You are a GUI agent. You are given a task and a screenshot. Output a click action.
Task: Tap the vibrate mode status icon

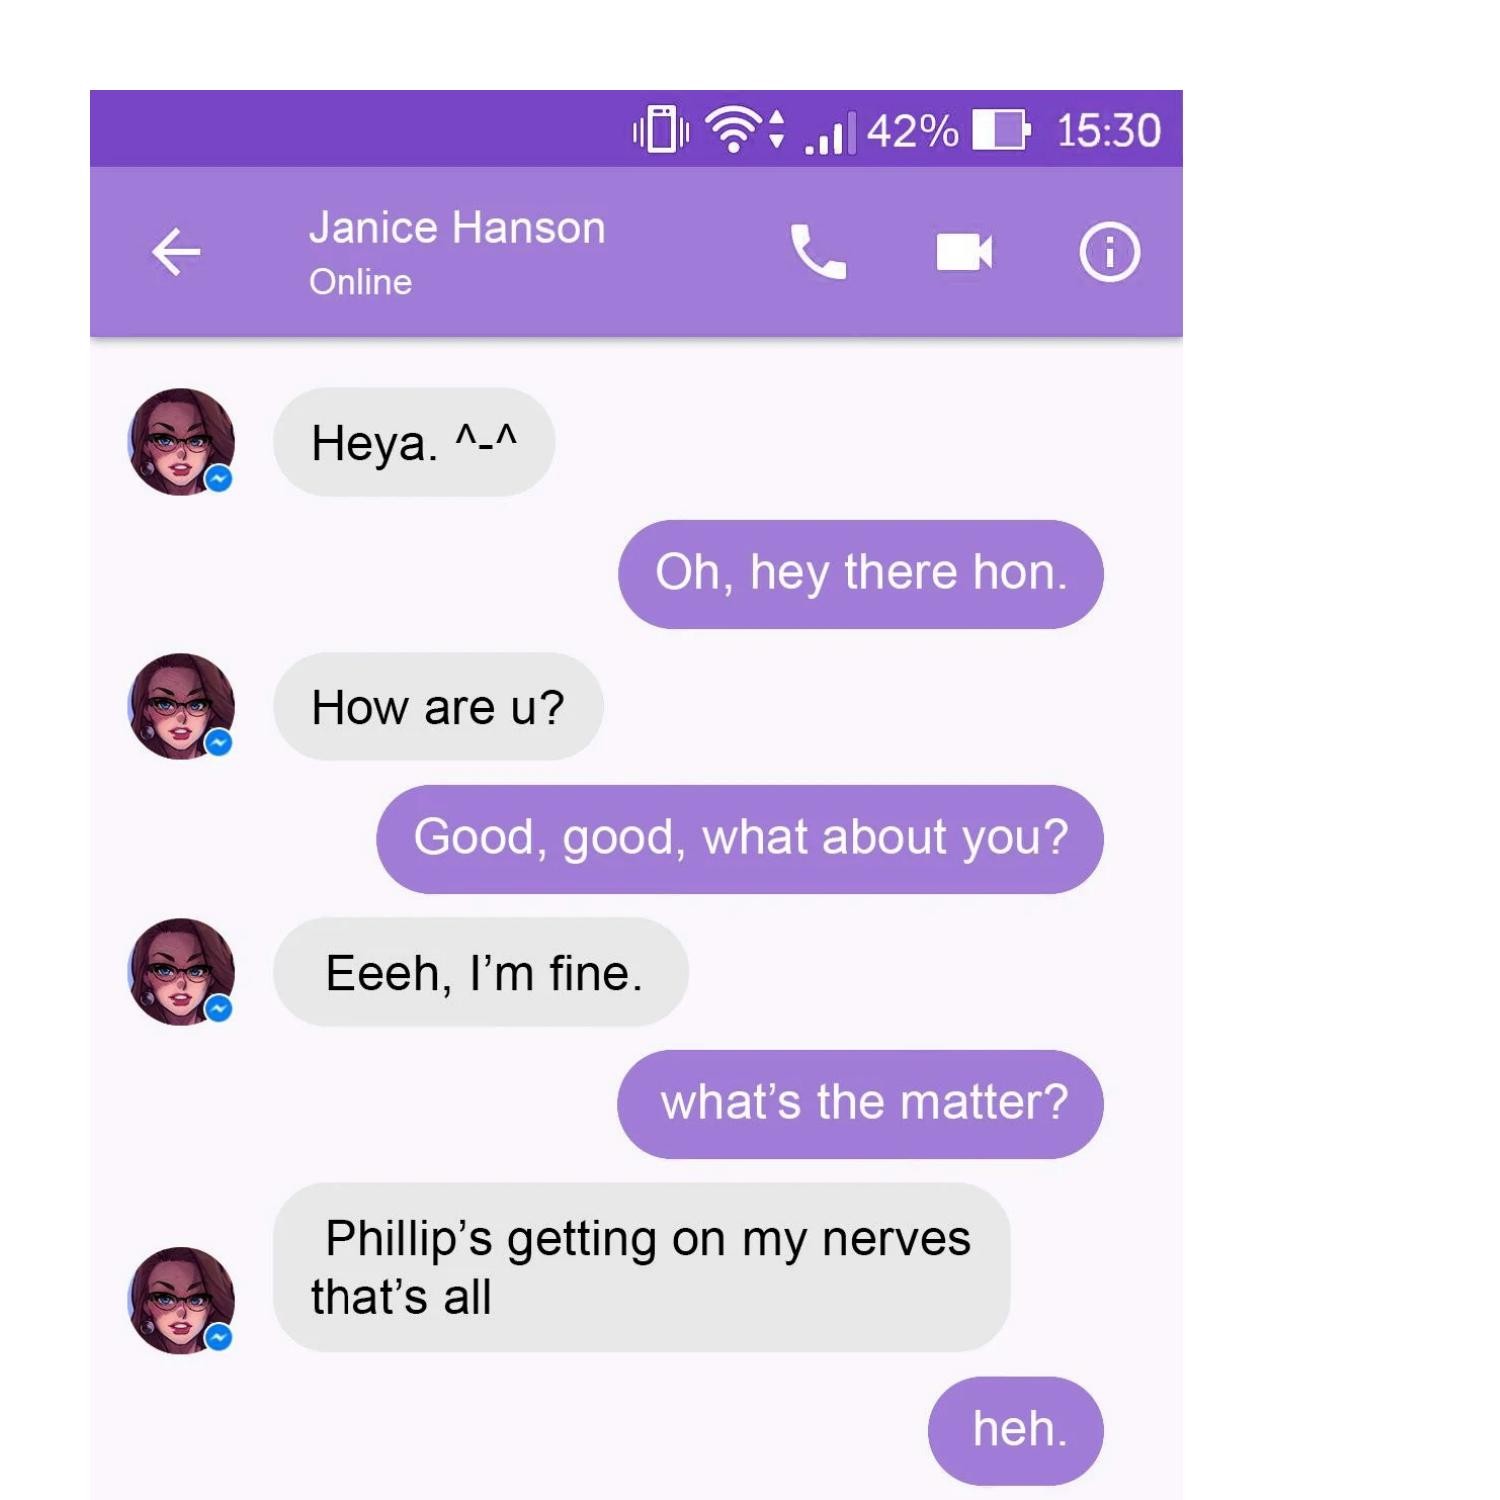[661, 130]
